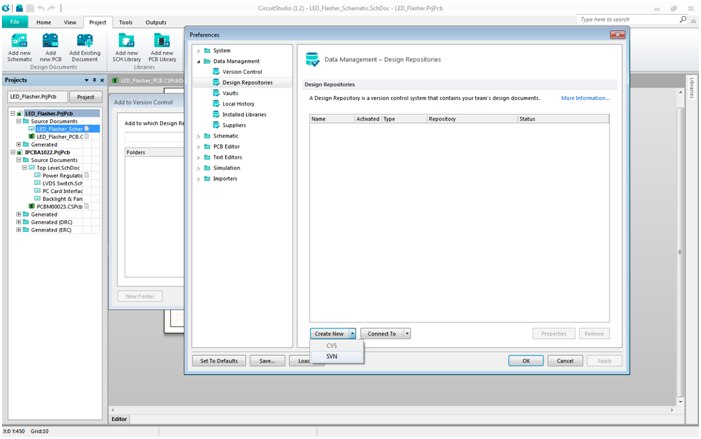The width and height of the screenshot is (701, 439).
Task: Expand the System preferences category
Action: pos(198,50)
